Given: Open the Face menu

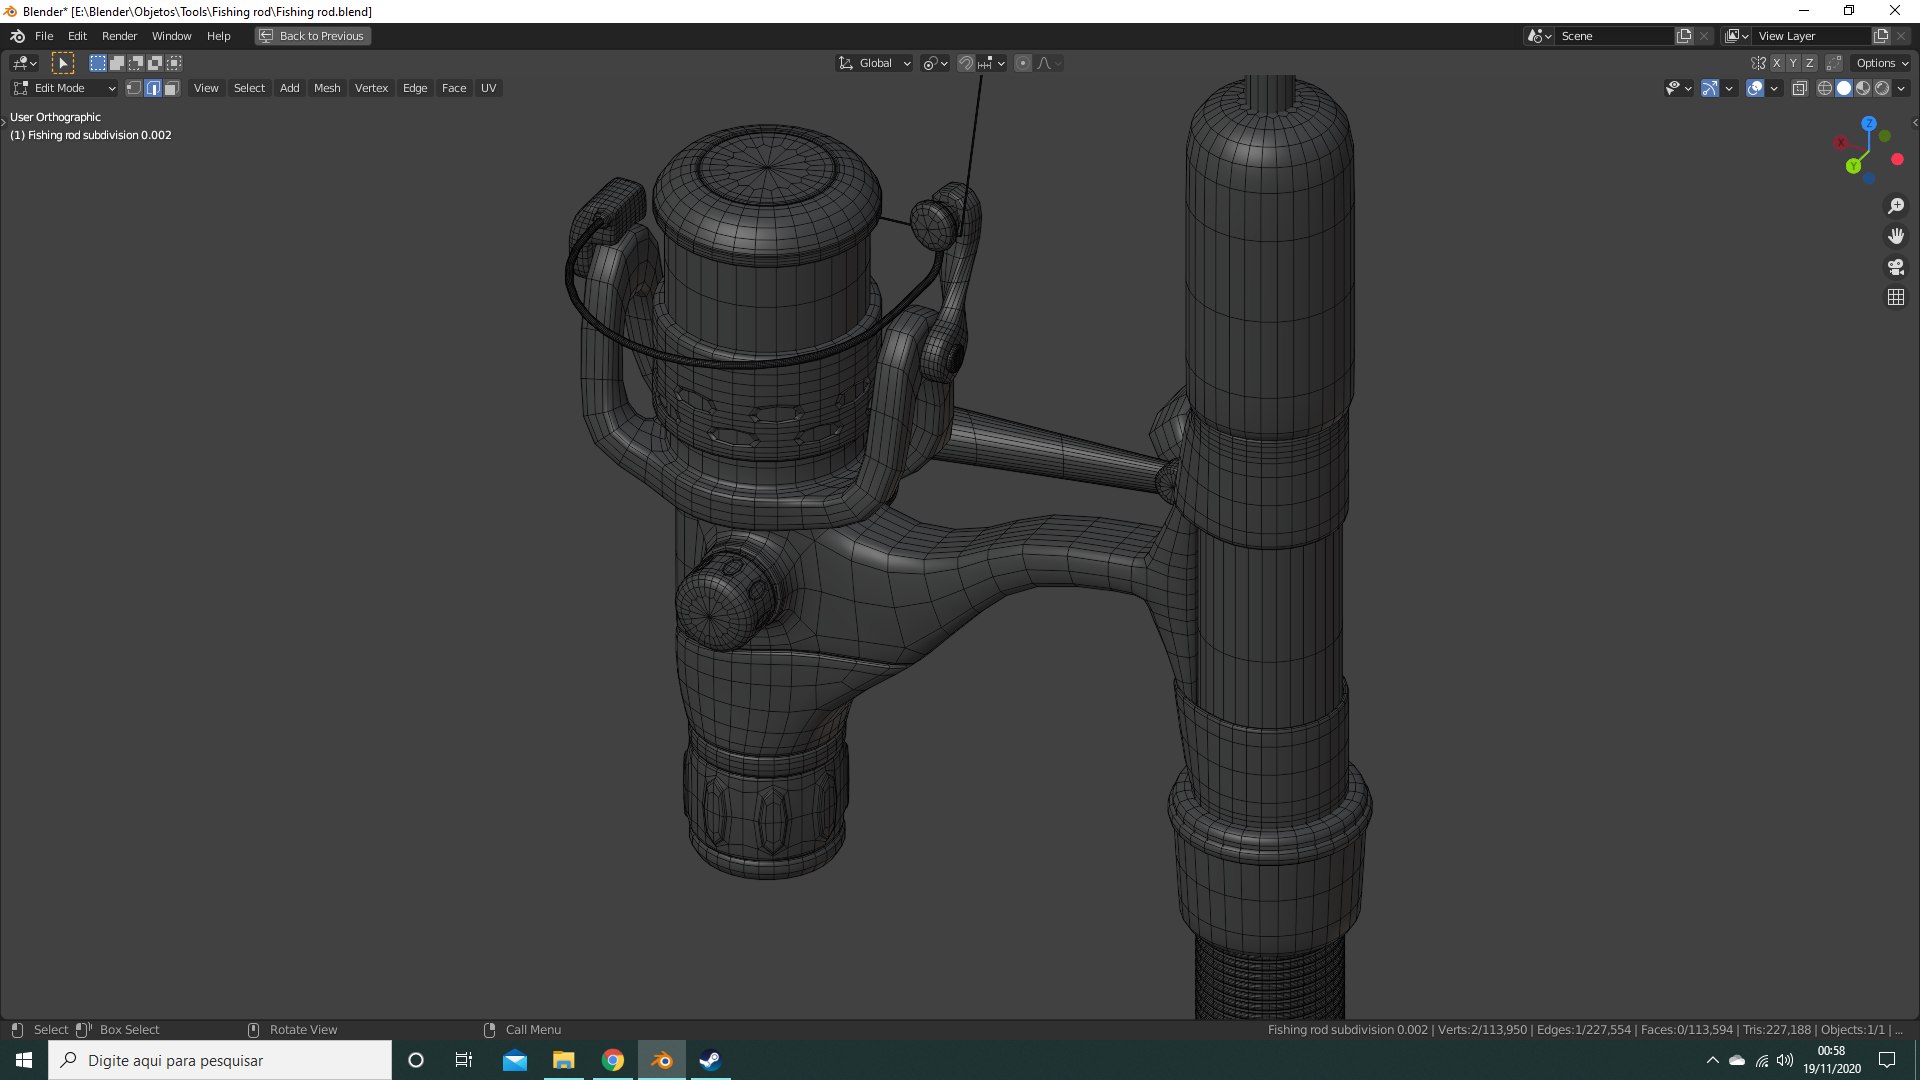Looking at the screenshot, I should tap(454, 88).
